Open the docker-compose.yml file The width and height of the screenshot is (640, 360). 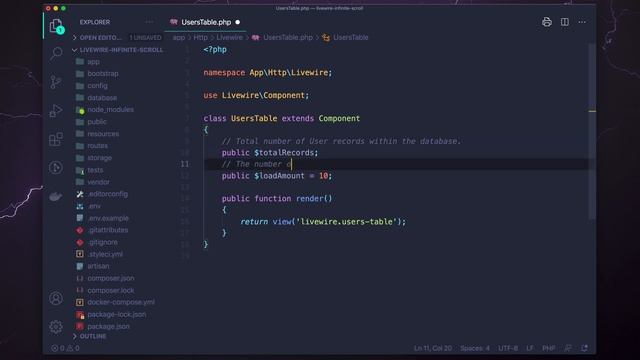tap(121, 302)
